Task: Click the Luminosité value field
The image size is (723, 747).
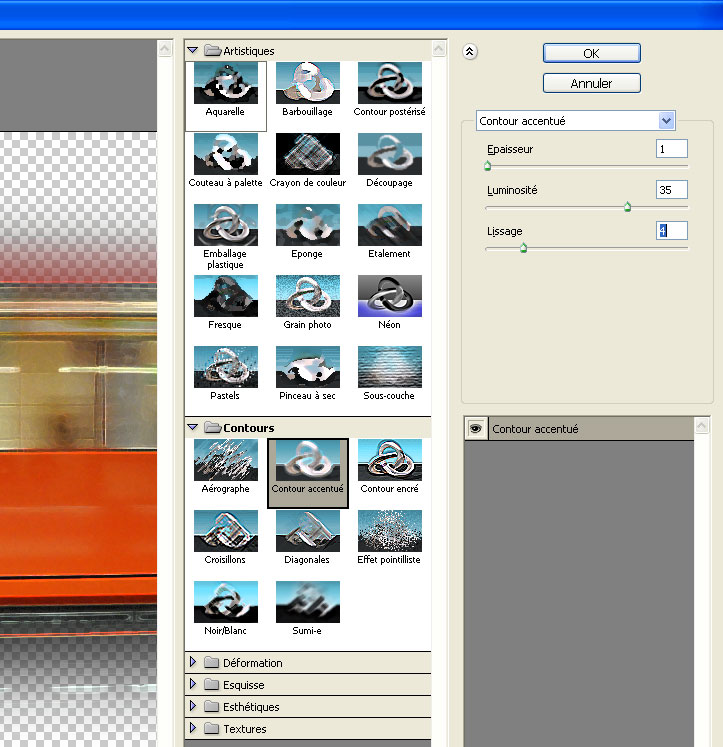Action: 672,190
